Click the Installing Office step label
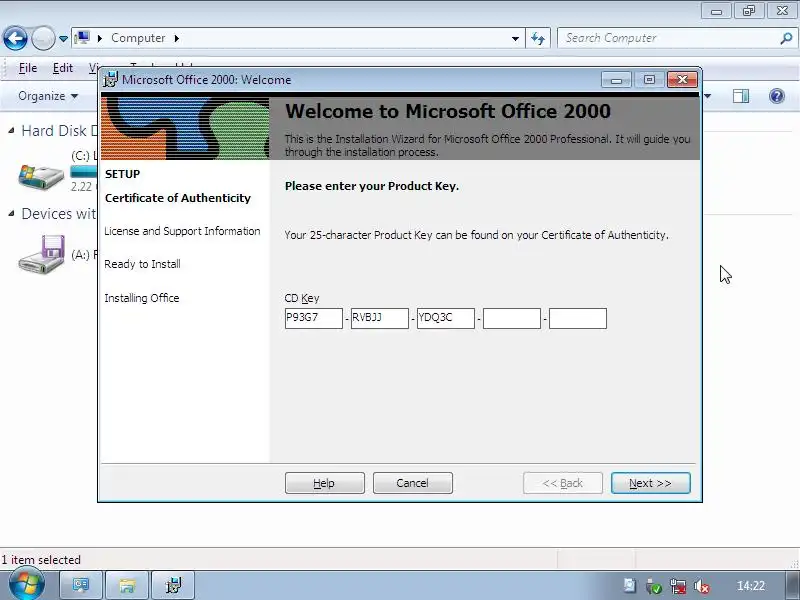This screenshot has width=800, height=600. point(142,298)
